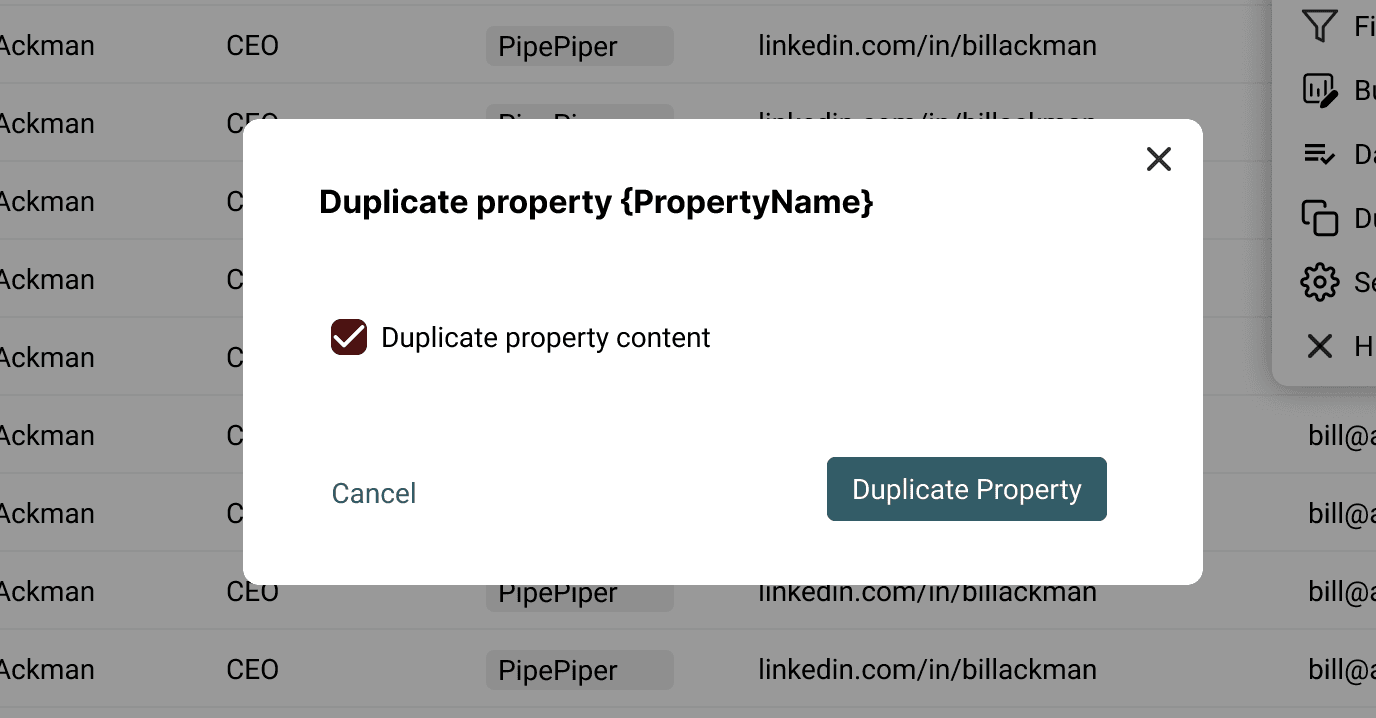
Task: Click the chart-with-pencil edit icon
Action: click(x=1319, y=90)
